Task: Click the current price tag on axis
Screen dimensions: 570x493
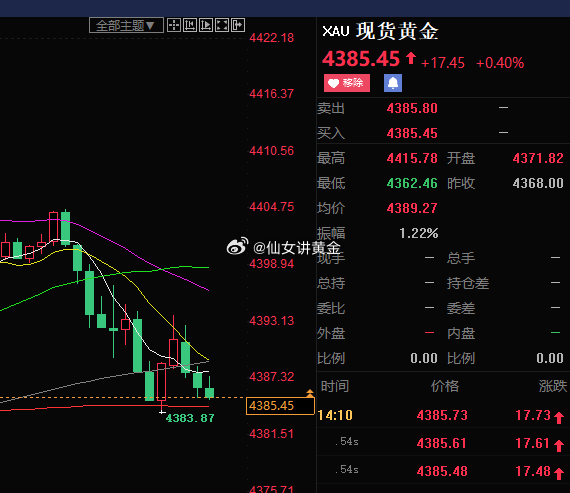Action: 280,406
